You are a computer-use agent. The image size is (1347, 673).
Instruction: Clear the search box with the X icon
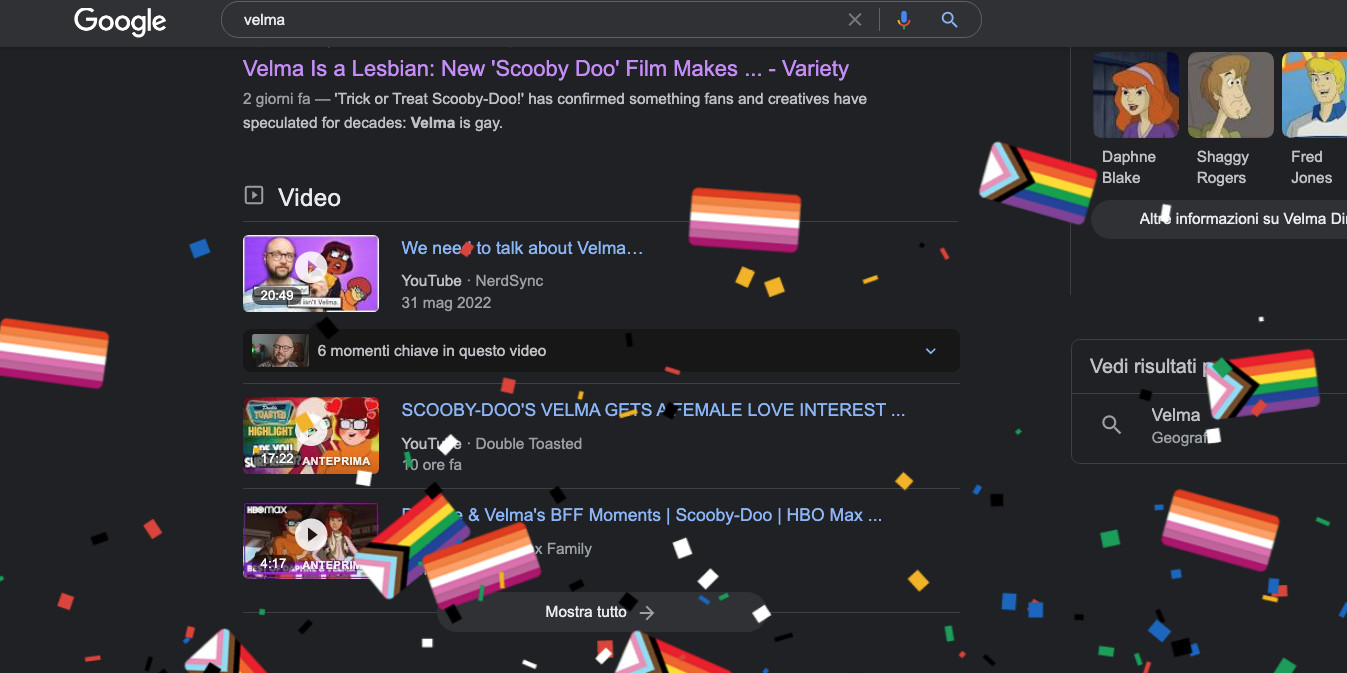click(x=855, y=20)
